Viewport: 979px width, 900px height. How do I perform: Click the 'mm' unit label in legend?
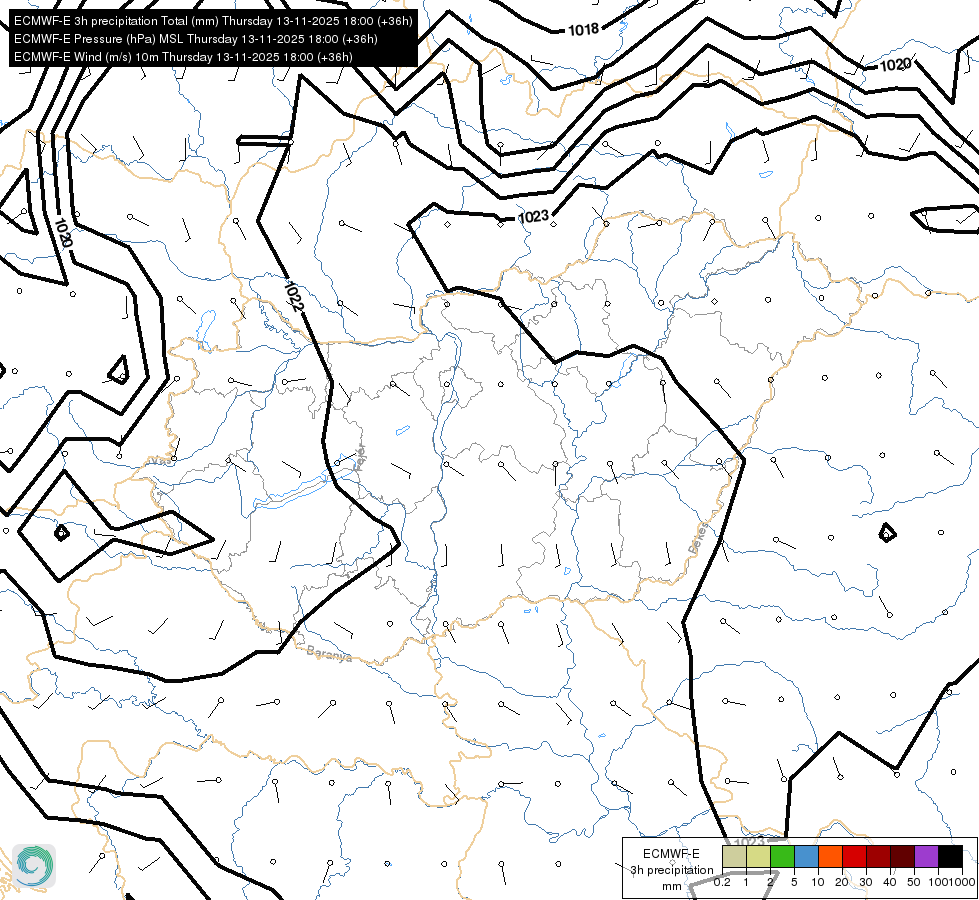(672, 886)
